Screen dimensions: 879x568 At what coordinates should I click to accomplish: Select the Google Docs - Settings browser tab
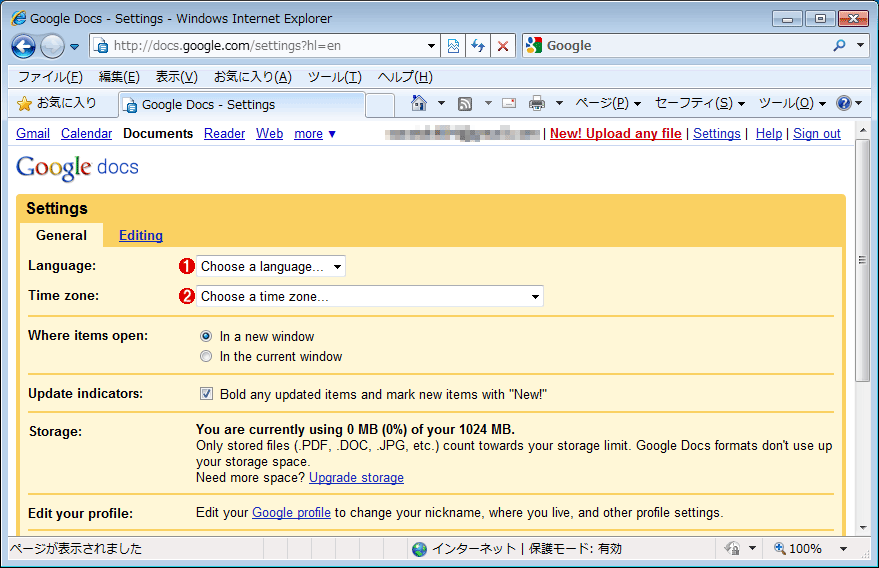click(242, 105)
